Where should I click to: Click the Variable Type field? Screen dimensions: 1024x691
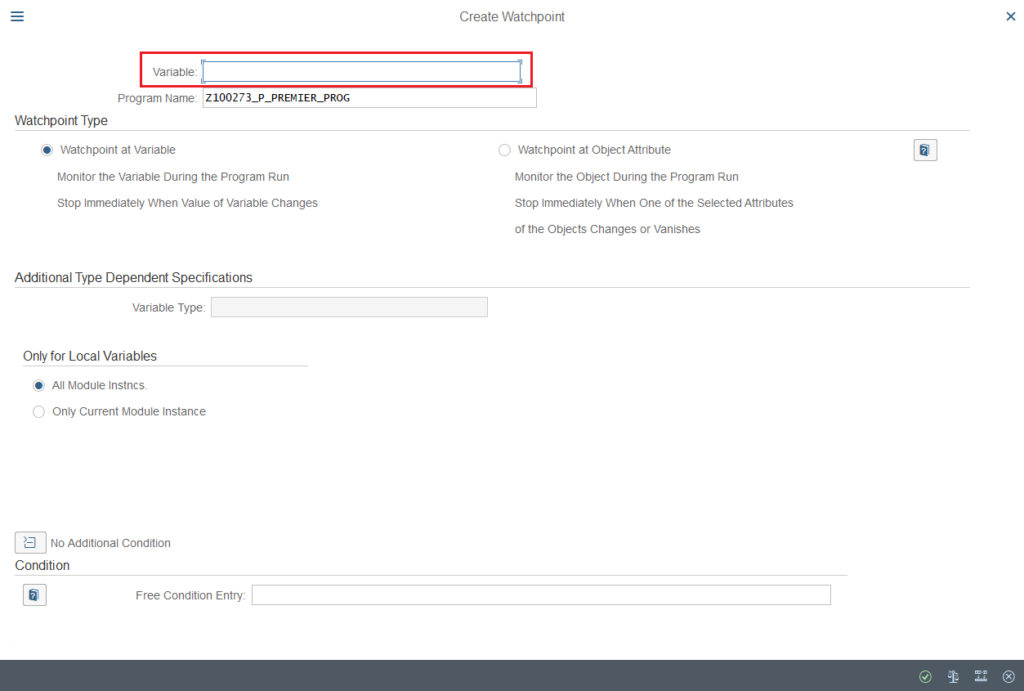[349, 308]
